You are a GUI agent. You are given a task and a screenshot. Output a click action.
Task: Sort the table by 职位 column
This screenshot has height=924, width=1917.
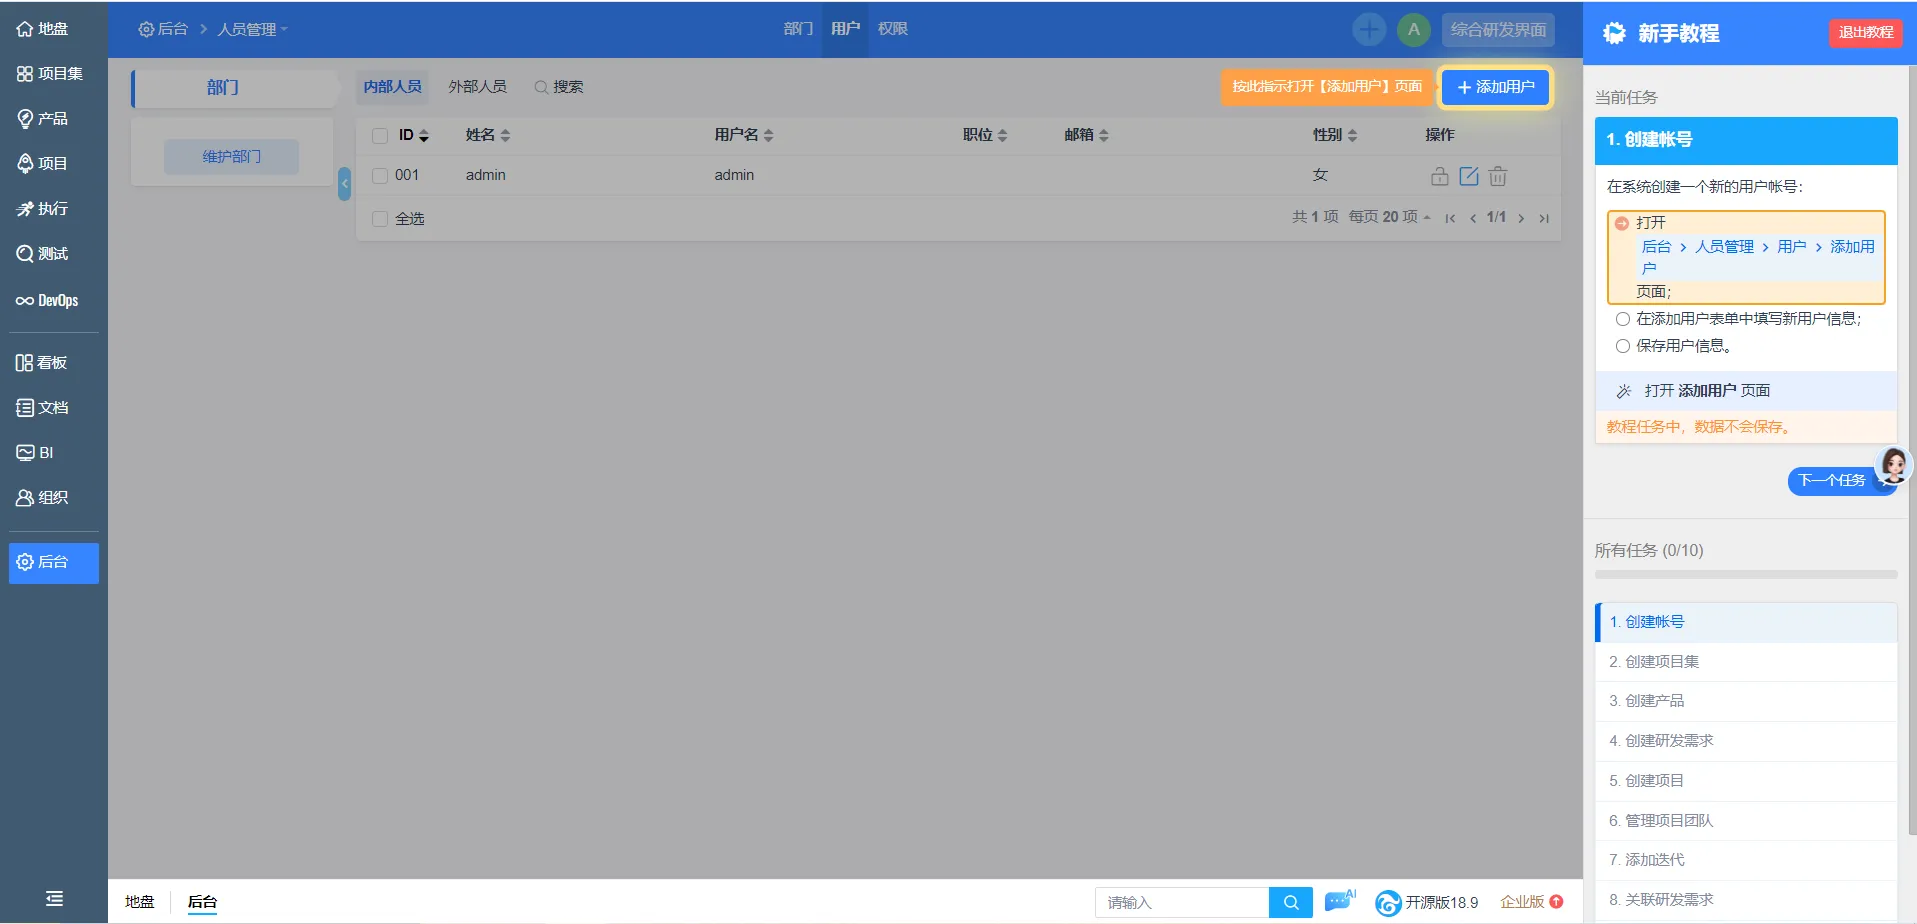point(985,135)
